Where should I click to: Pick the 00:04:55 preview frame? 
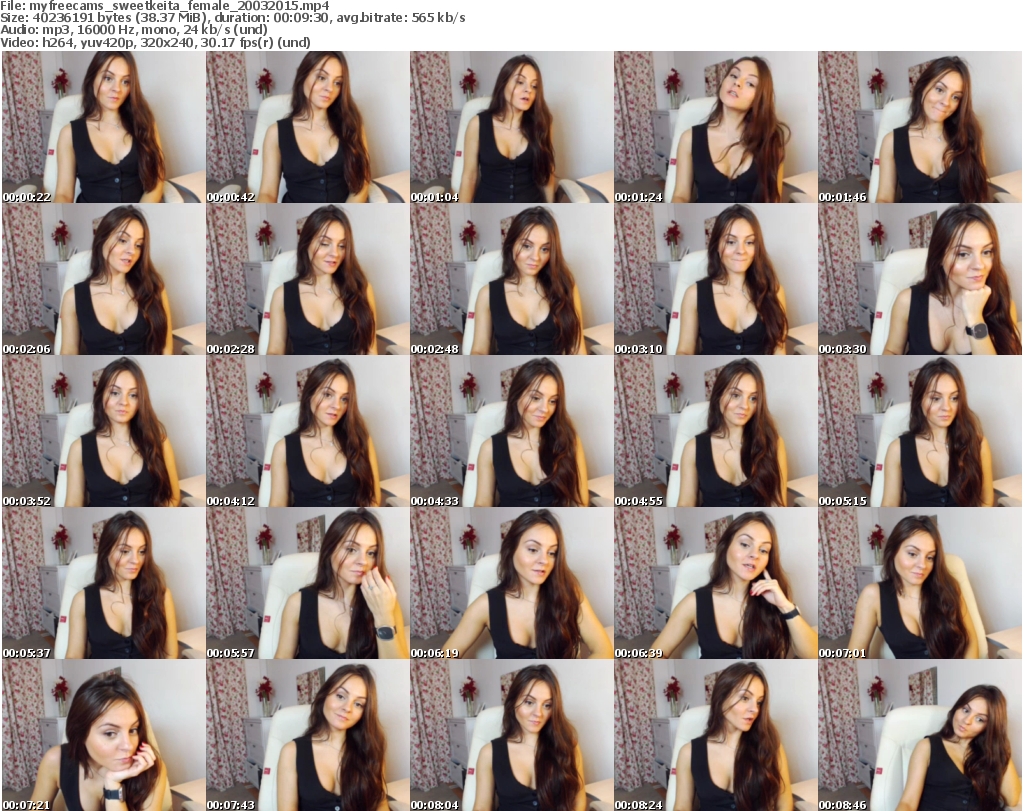(x=715, y=431)
